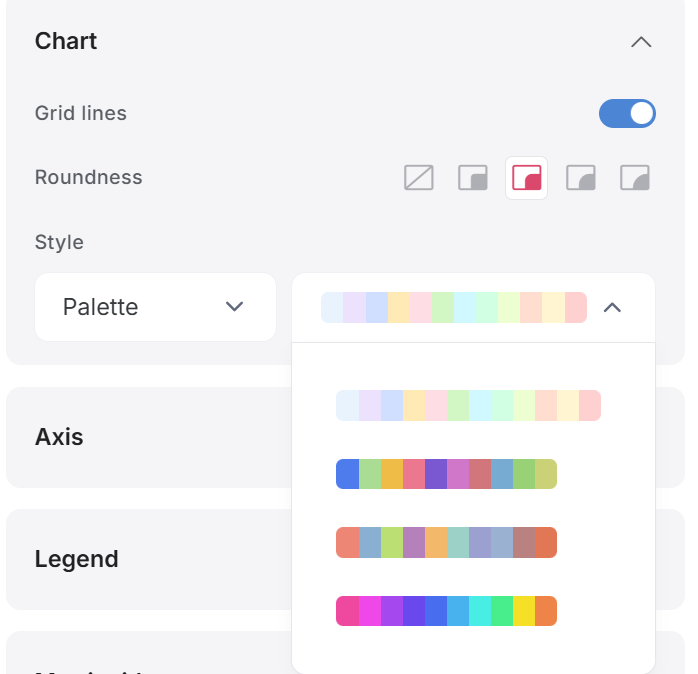
Task: Select the small roundness corner icon
Action: (x=473, y=178)
